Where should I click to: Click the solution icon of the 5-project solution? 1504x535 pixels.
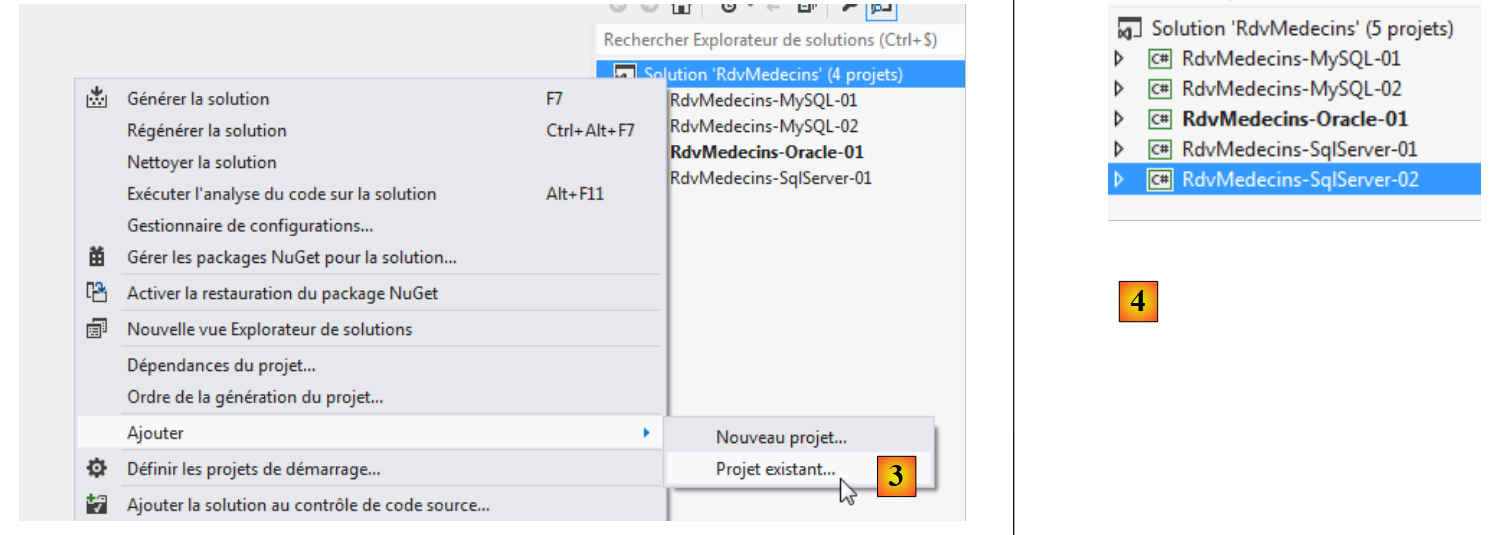tap(1130, 29)
